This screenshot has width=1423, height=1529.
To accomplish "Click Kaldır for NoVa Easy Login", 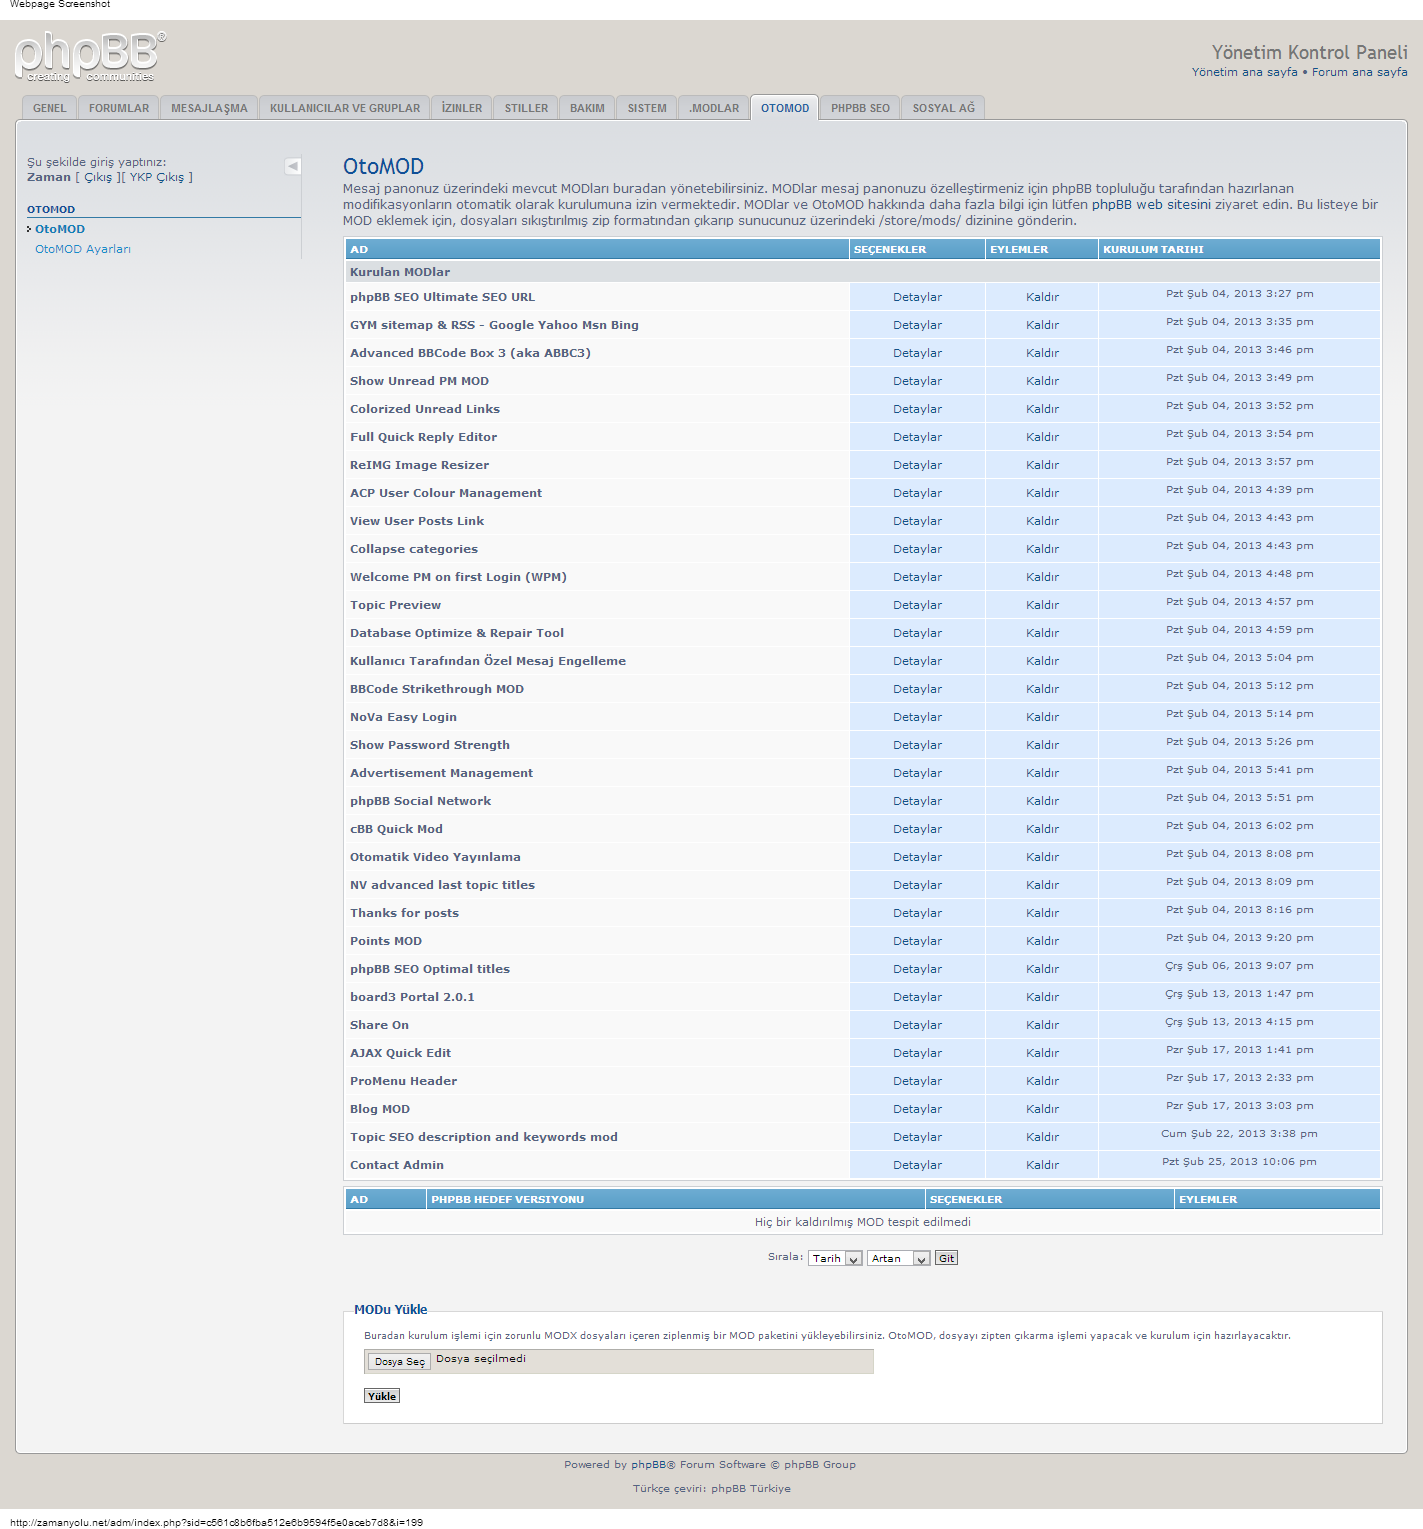I will coord(1042,717).
